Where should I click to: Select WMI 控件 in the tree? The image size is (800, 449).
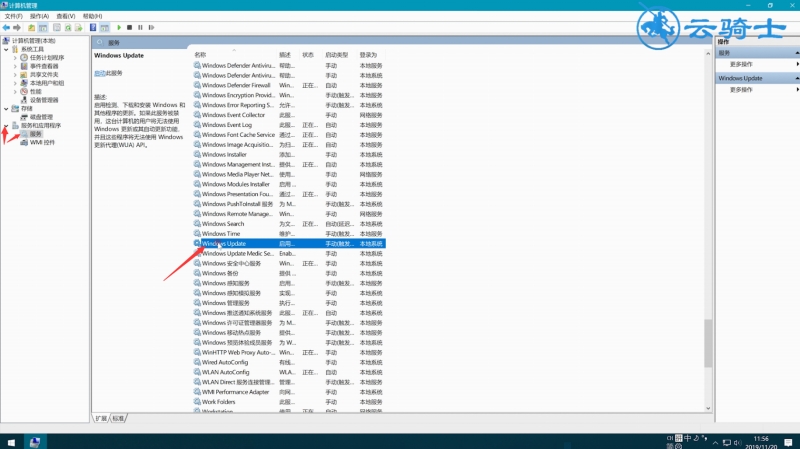(x=42, y=142)
